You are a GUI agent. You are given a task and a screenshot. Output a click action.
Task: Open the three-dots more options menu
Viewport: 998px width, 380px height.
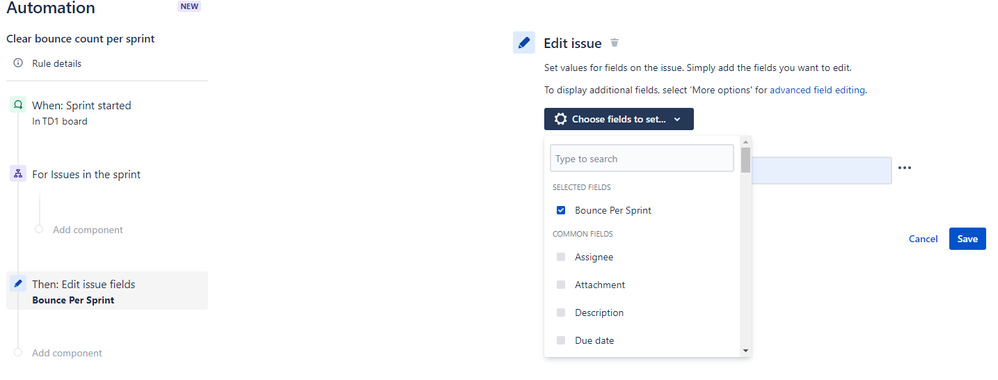point(904,167)
